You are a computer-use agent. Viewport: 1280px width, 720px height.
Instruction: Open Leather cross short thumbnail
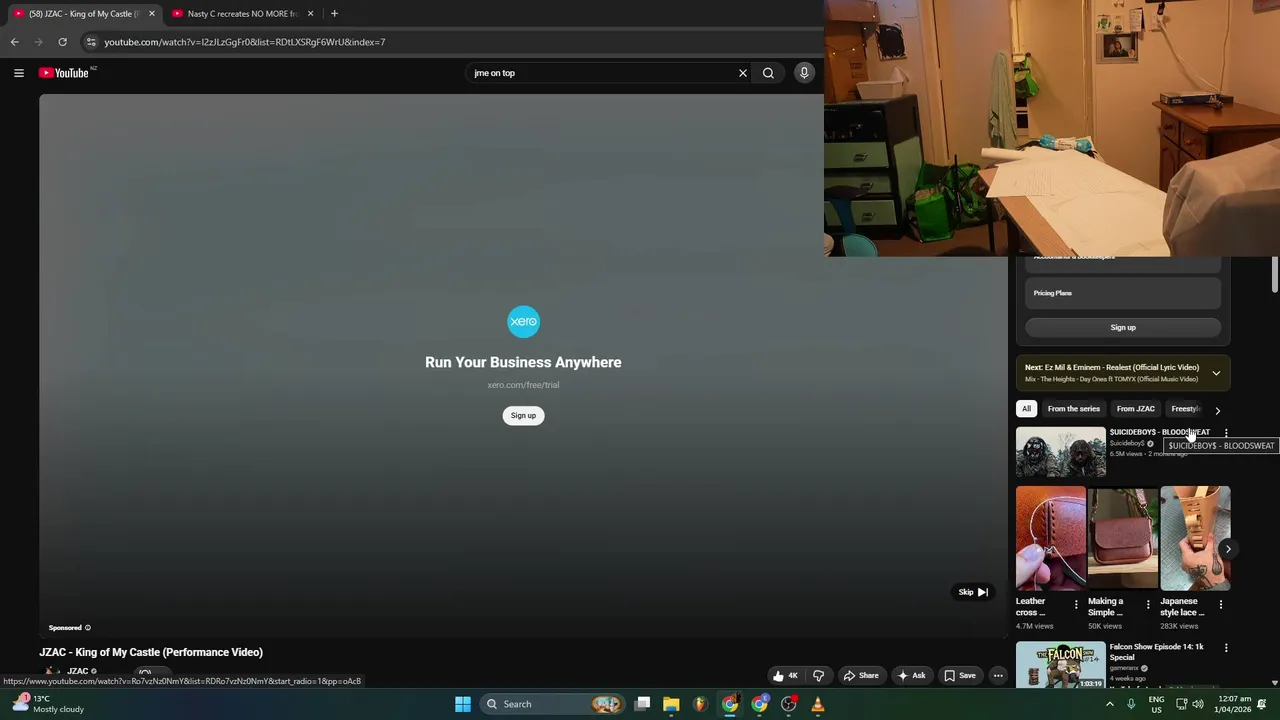click(x=1051, y=538)
